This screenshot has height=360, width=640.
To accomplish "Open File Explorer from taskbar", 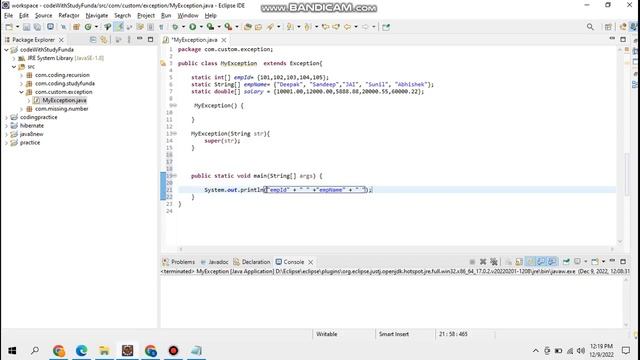I will tap(104, 350).
